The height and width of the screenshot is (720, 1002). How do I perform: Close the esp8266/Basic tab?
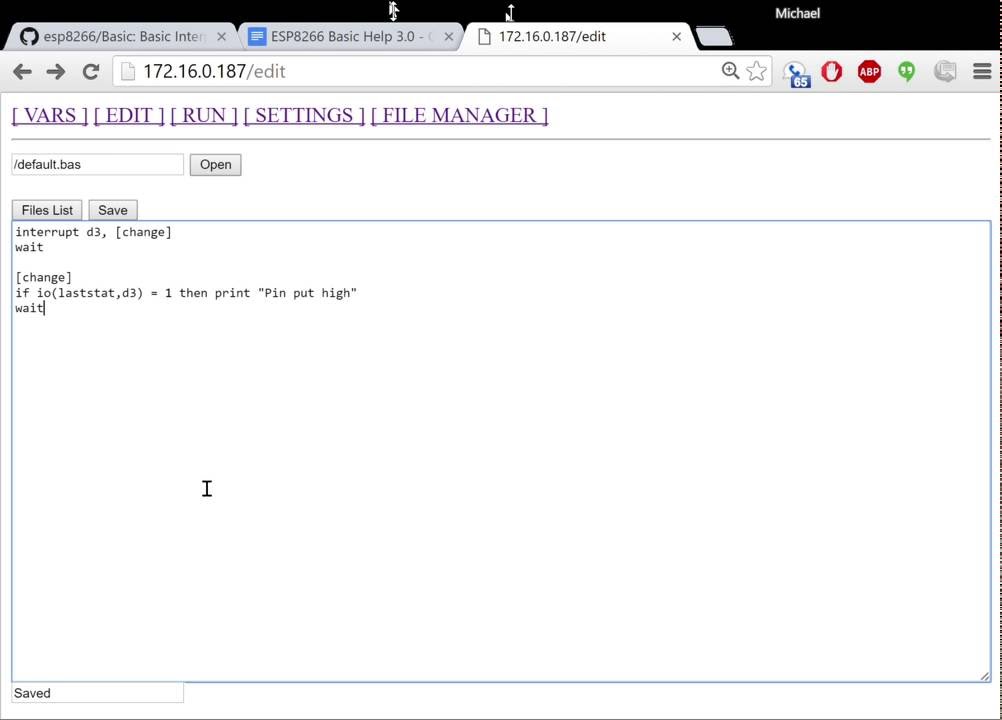pos(221,37)
